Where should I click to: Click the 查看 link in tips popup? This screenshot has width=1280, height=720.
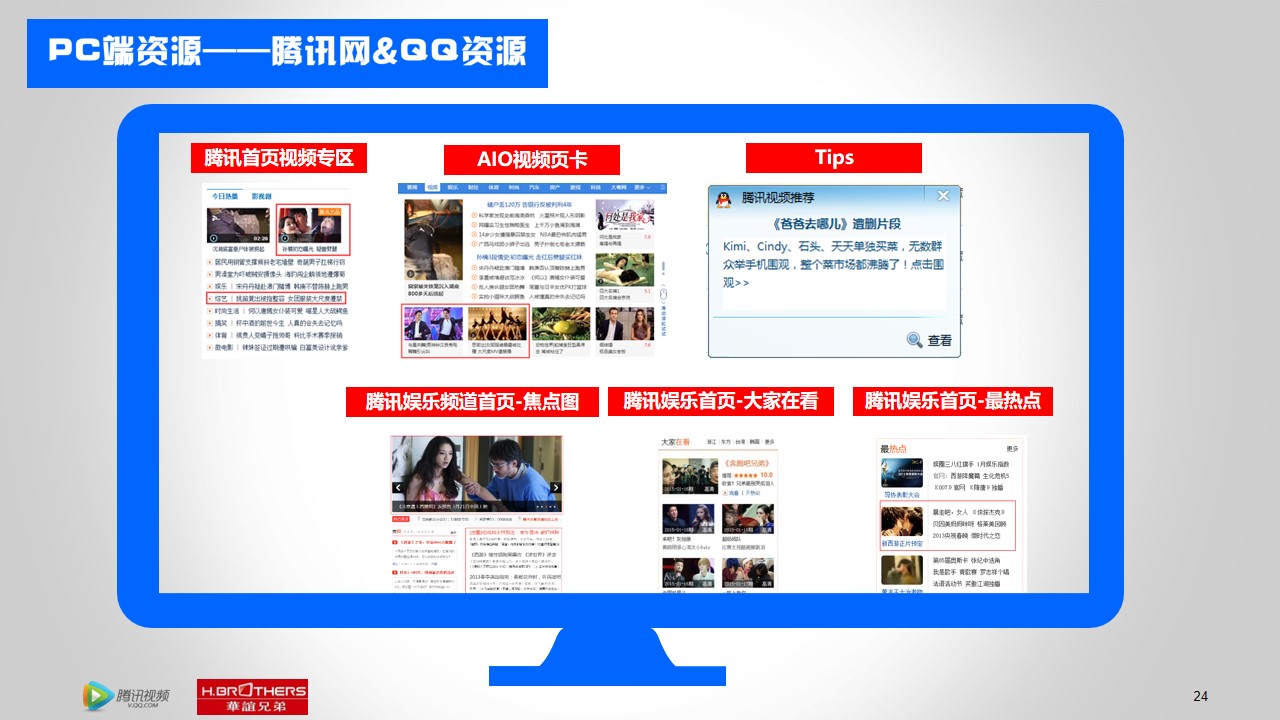pos(940,340)
